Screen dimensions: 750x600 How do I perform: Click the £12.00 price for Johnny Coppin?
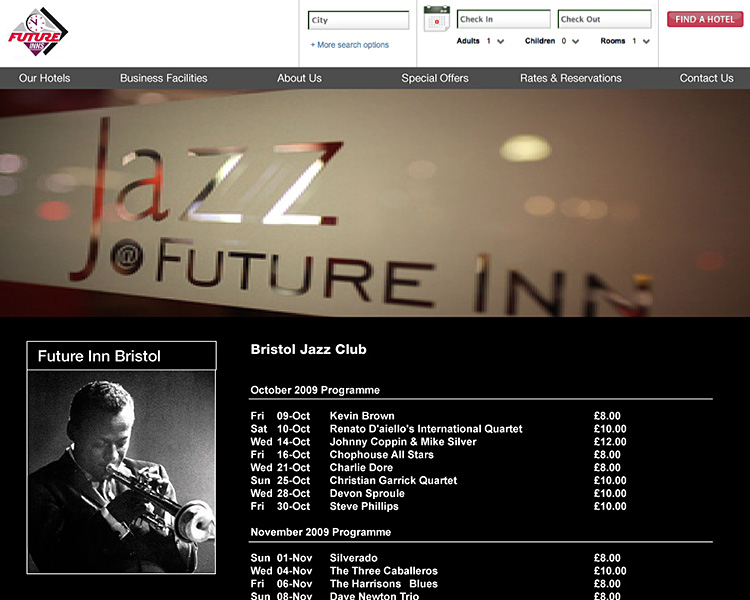click(610, 442)
